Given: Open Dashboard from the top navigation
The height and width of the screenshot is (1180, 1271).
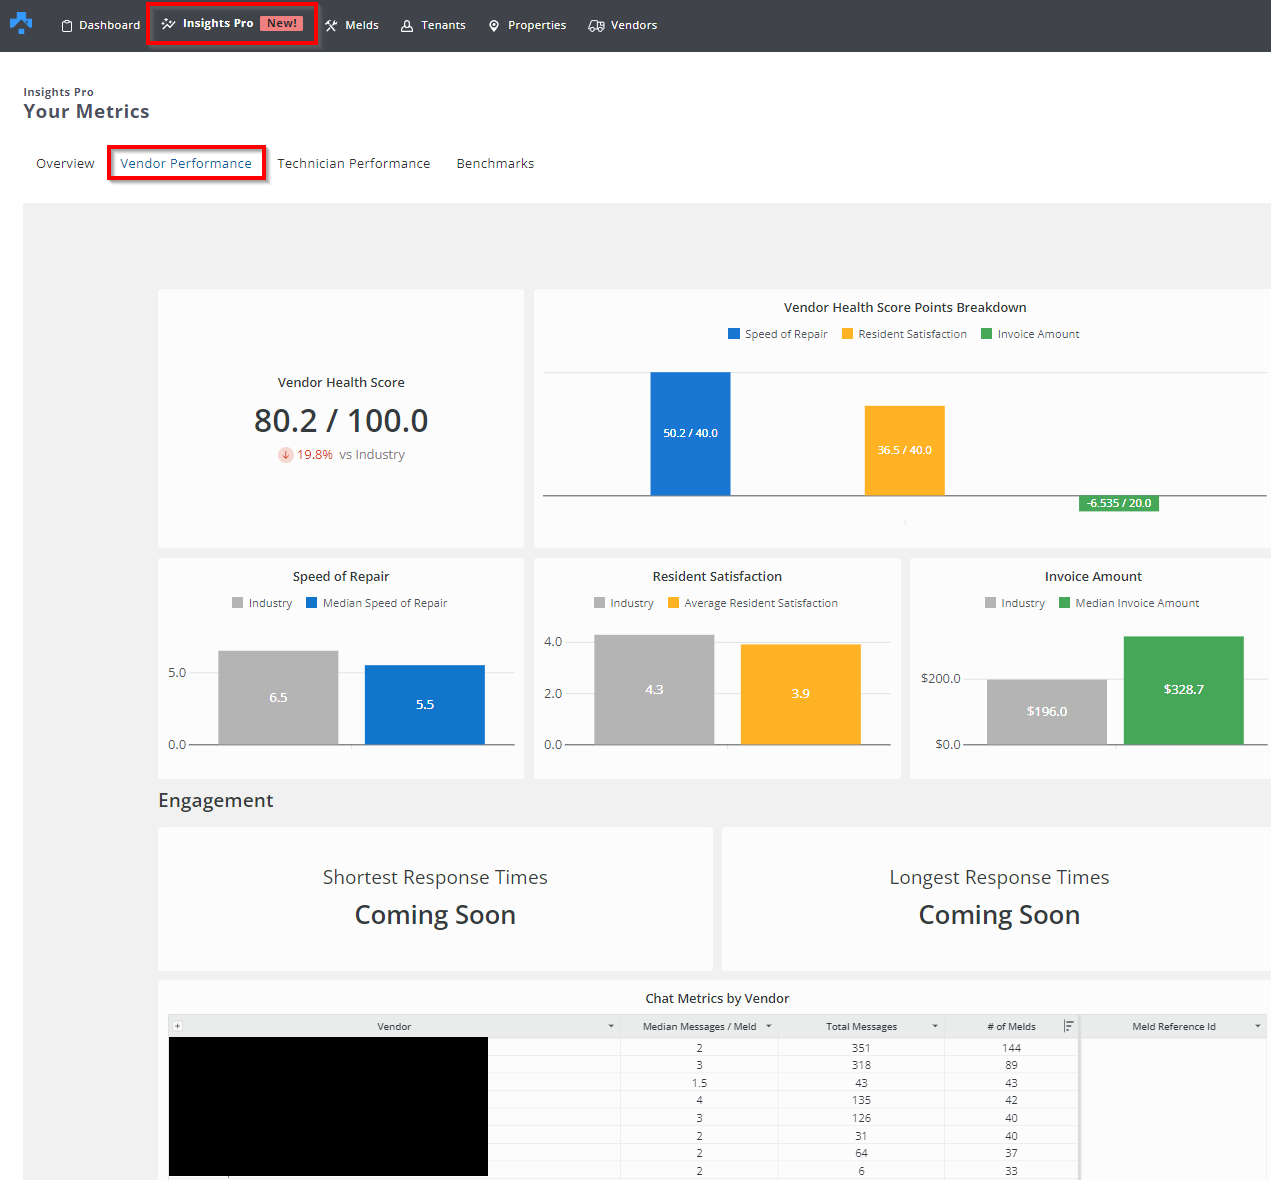Looking at the screenshot, I should (100, 25).
